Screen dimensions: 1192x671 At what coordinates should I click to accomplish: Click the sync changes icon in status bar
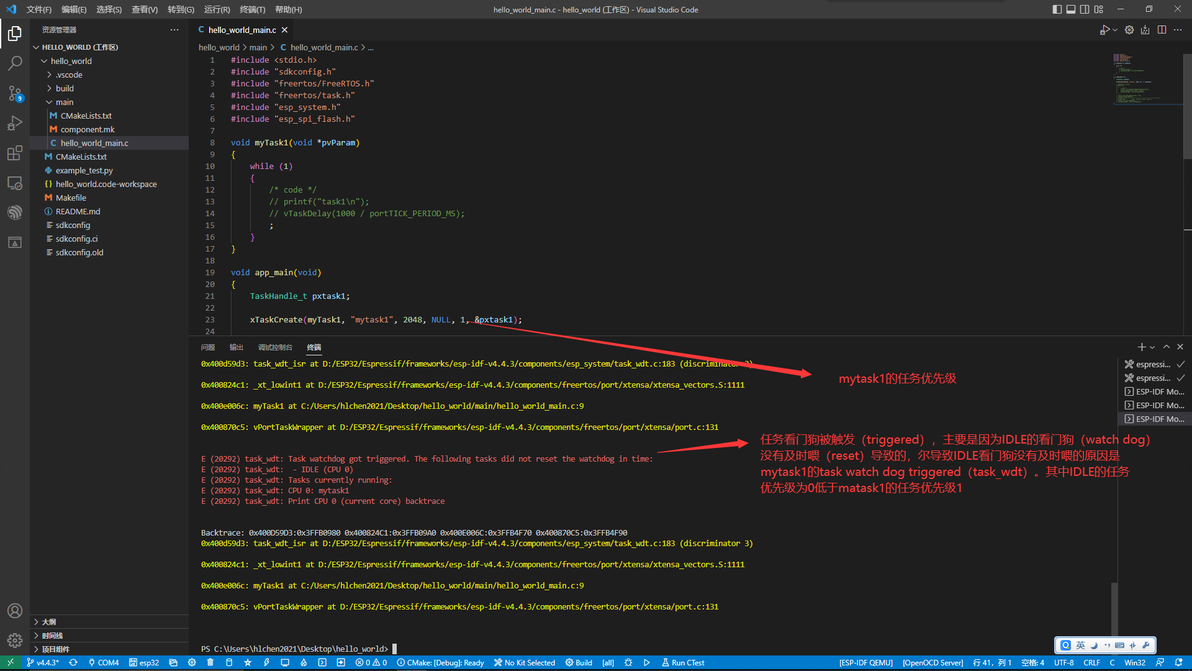tap(73, 663)
